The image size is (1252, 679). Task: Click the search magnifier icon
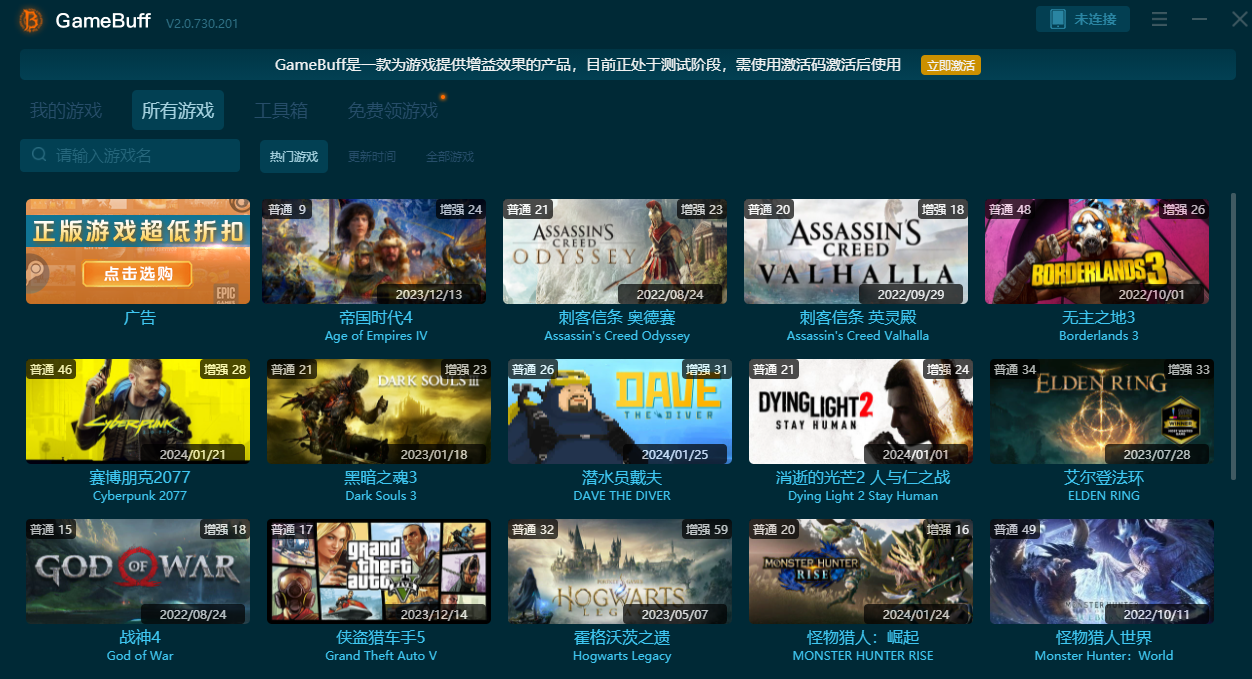(x=39, y=155)
